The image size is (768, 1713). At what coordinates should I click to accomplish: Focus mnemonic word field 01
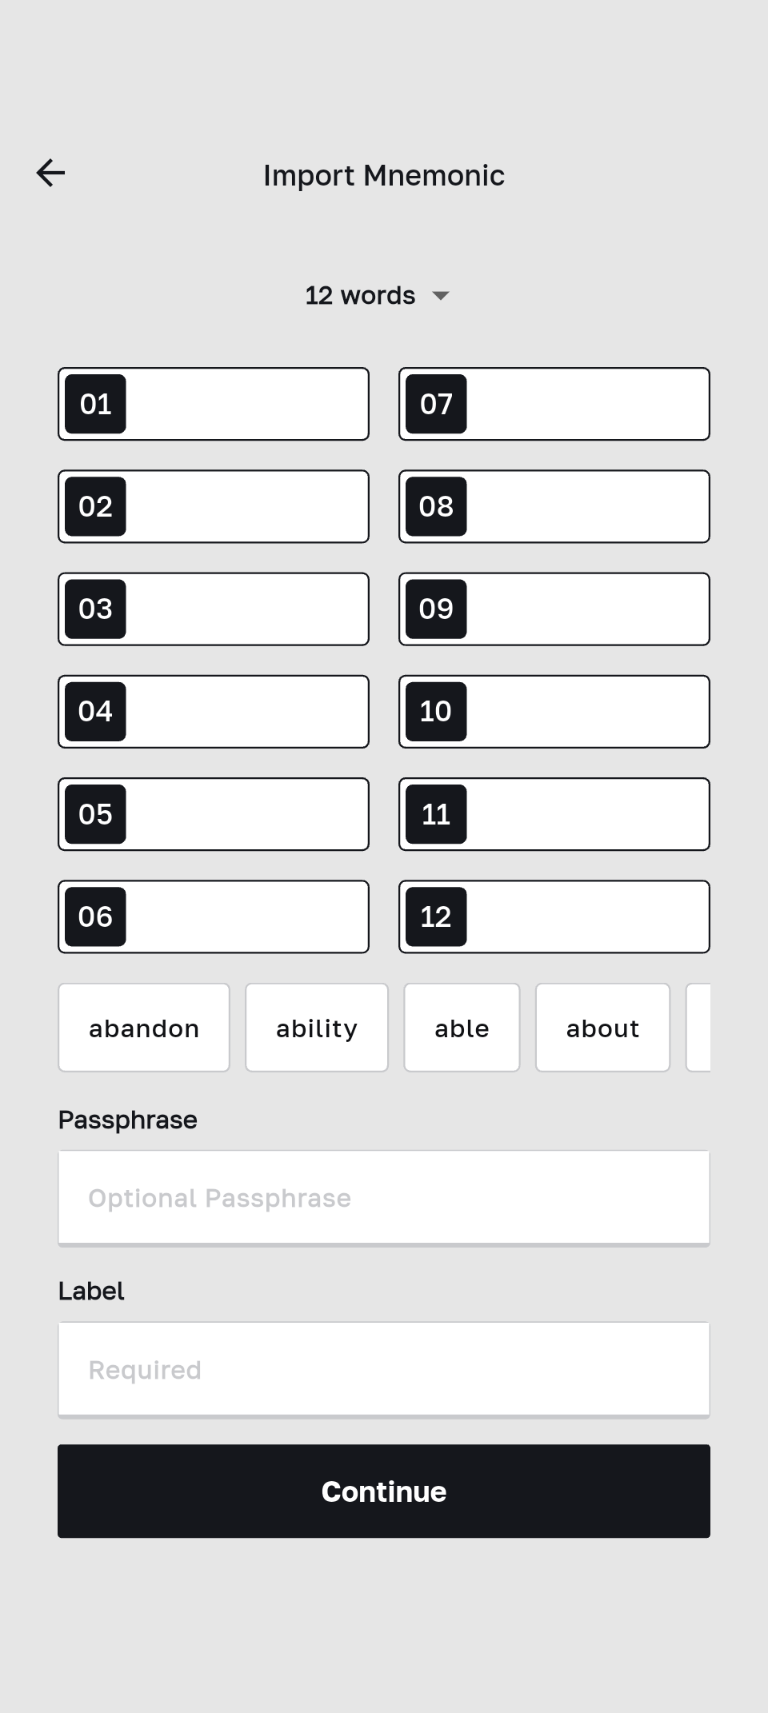pos(245,404)
